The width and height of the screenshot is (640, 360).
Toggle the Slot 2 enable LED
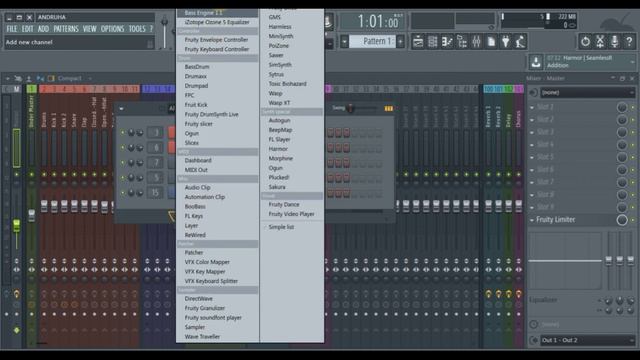click(633, 120)
